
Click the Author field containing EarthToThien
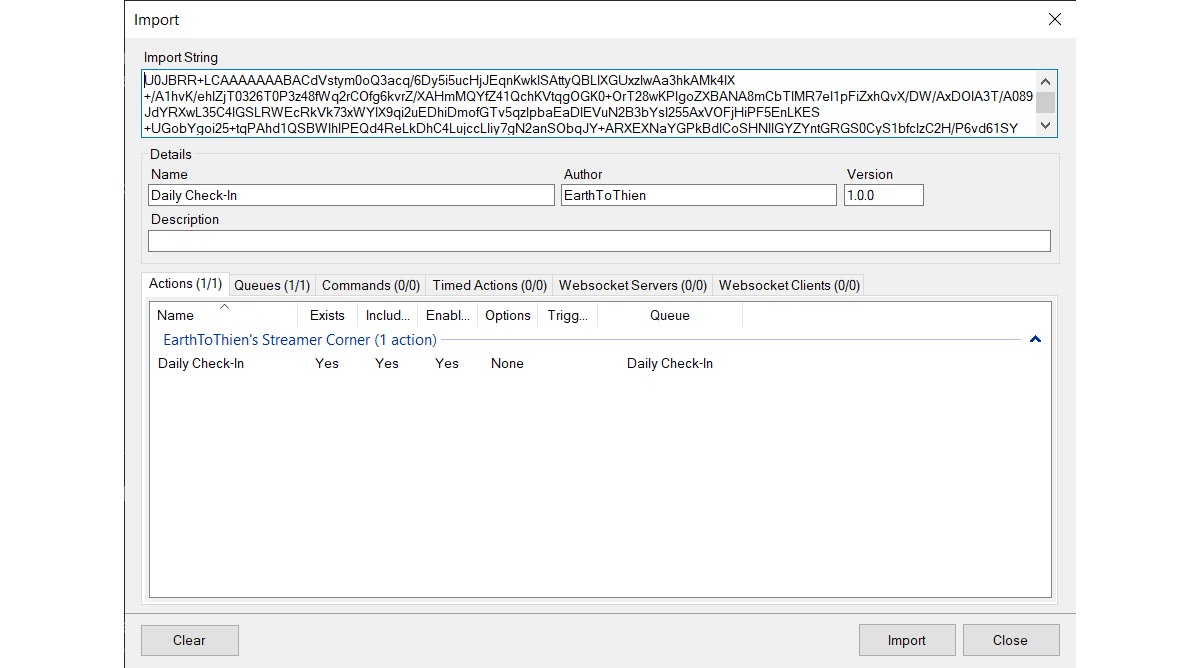pyautogui.click(x=698, y=195)
